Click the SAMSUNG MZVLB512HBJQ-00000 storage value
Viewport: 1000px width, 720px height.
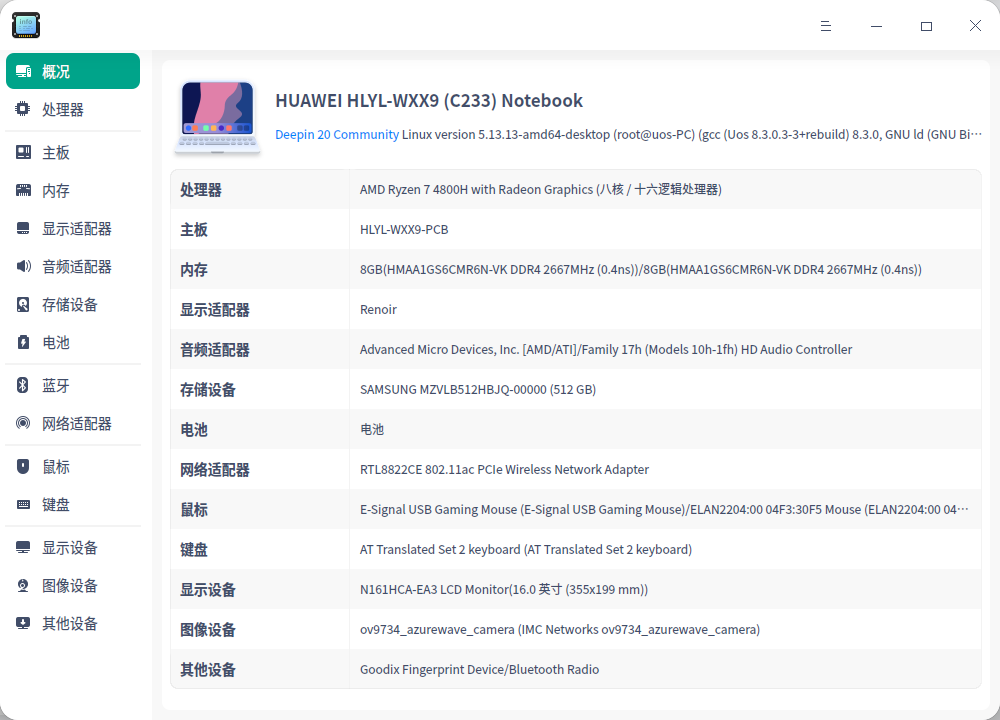click(x=478, y=390)
